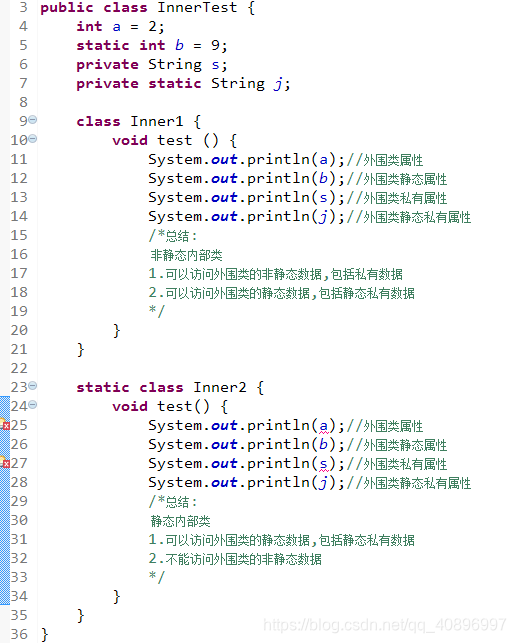Collapse the Inner2 class fold on line 23

[33, 385]
